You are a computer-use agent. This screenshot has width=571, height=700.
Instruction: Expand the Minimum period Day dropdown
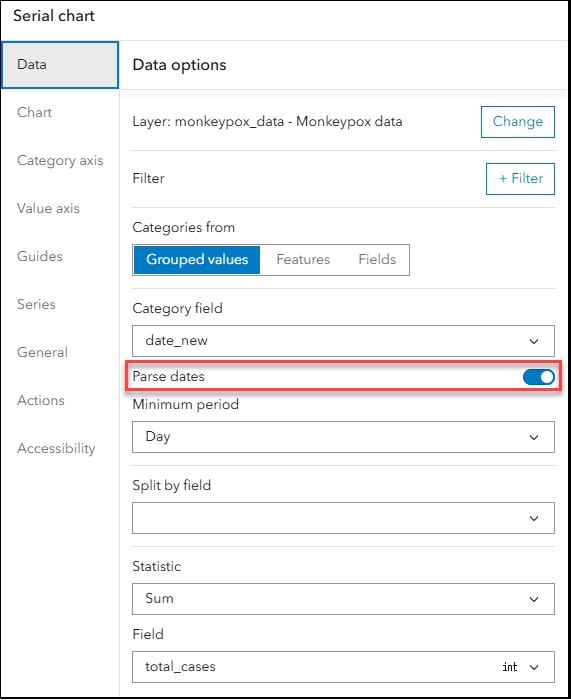(343, 437)
